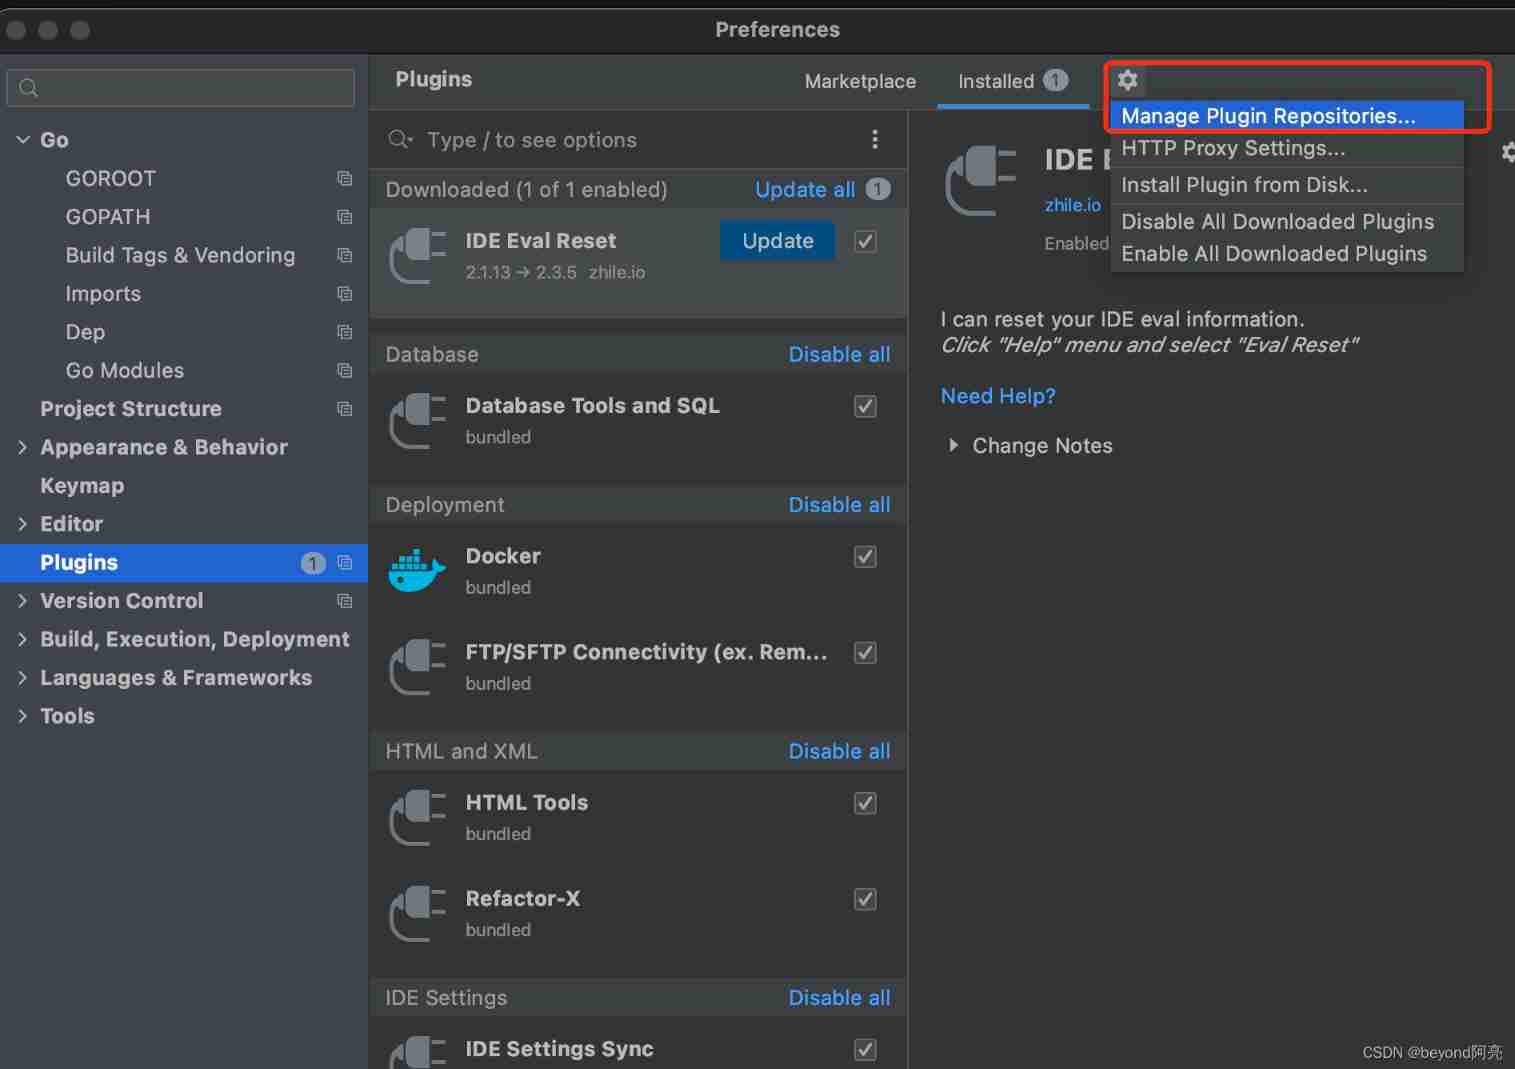Click the magnifier icon in plugin search
The image size is (1515, 1069).
coord(400,139)
